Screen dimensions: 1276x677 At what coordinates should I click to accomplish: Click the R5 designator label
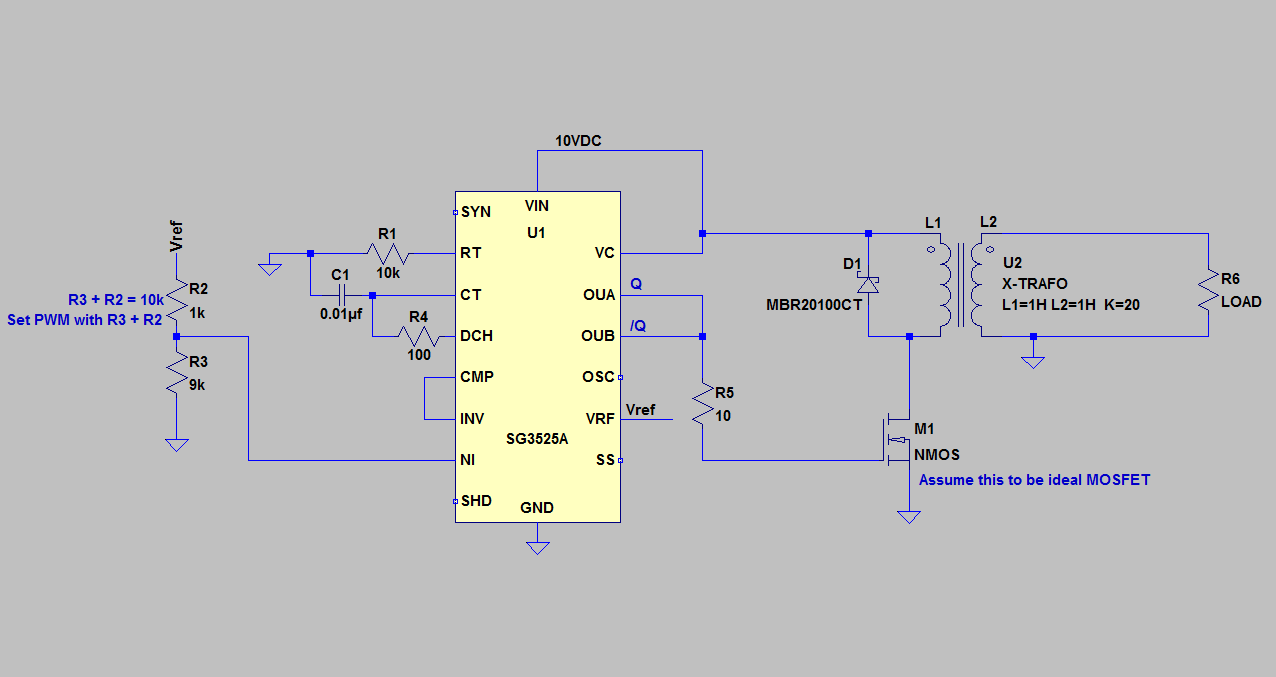click(725, 394)
